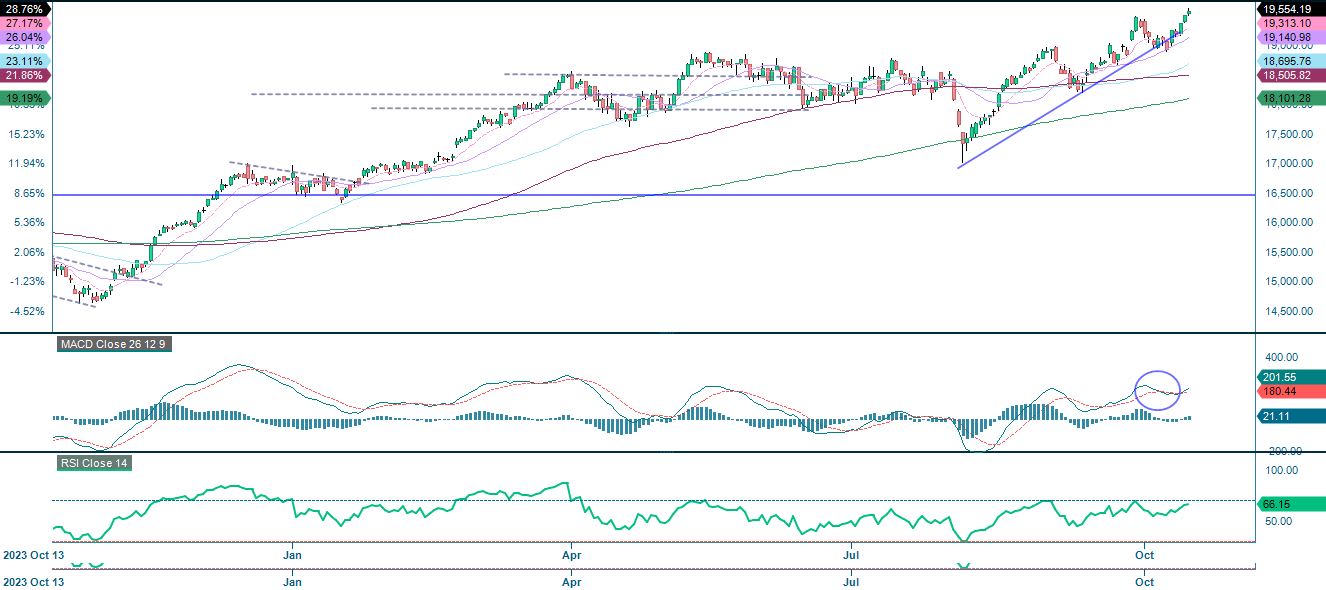
Task: Click the pink 27.17% percent tag
Action: 24,23
